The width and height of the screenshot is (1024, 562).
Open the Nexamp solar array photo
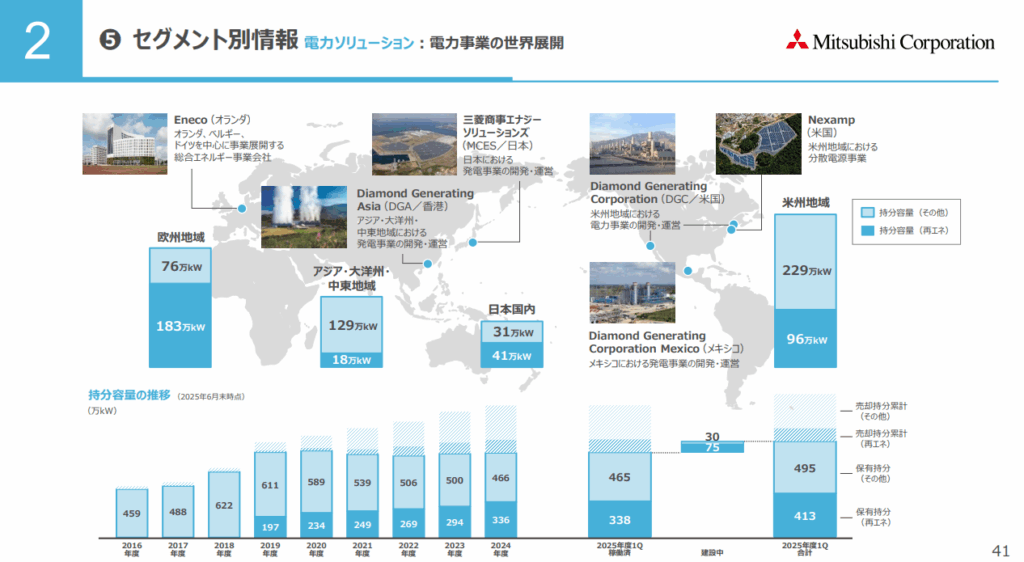coord(758,144)
